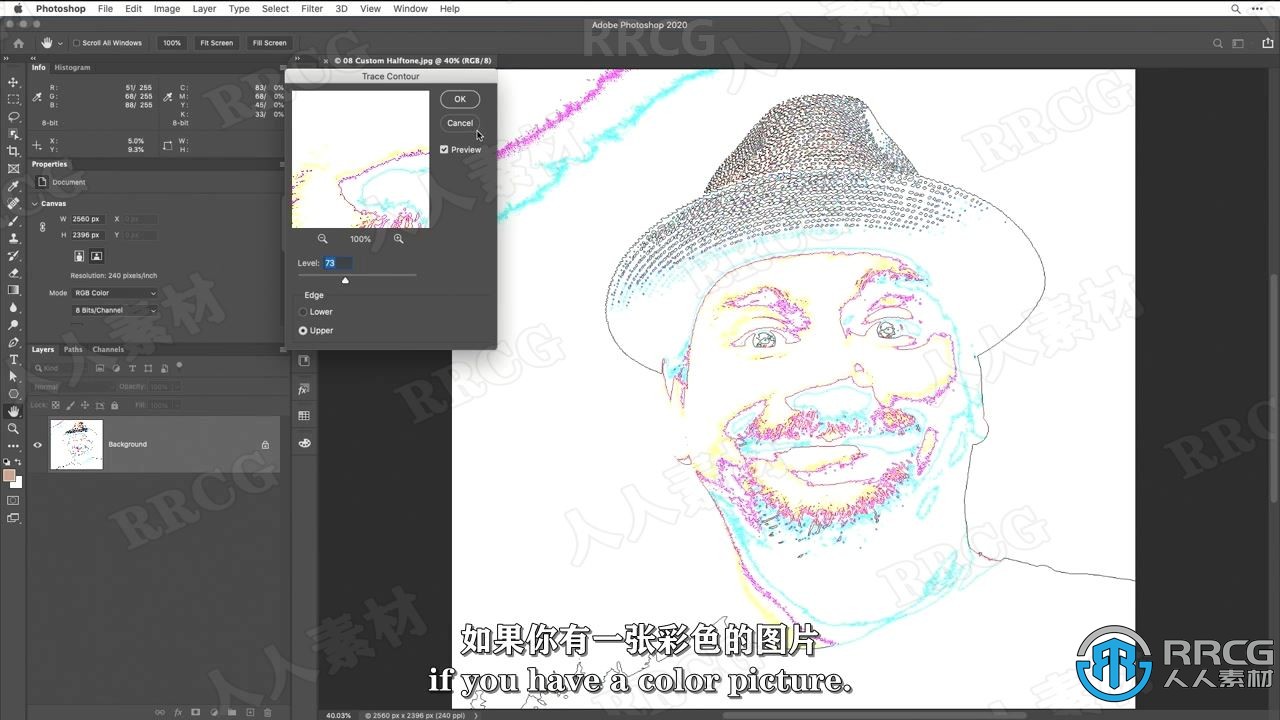Select the Clone Stamp tool

click(13, 238)
